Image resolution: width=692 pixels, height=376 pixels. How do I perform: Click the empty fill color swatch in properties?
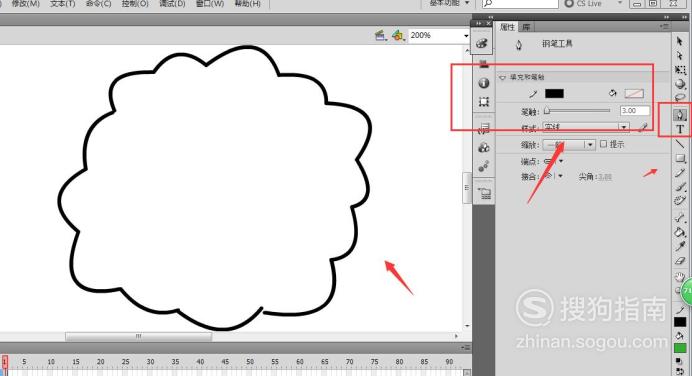(634, 93)
